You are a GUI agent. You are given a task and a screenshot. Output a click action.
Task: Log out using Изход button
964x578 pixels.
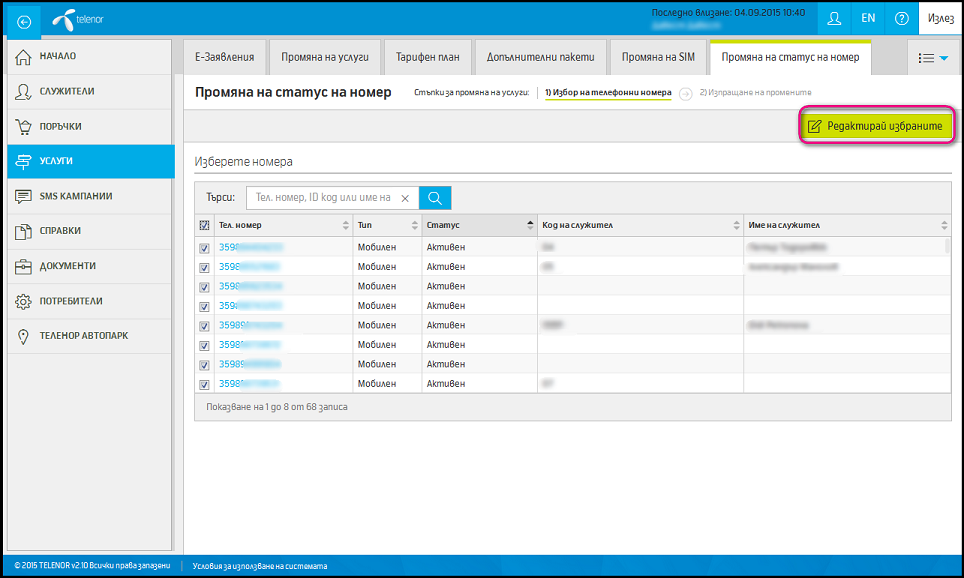pos(941,18)
